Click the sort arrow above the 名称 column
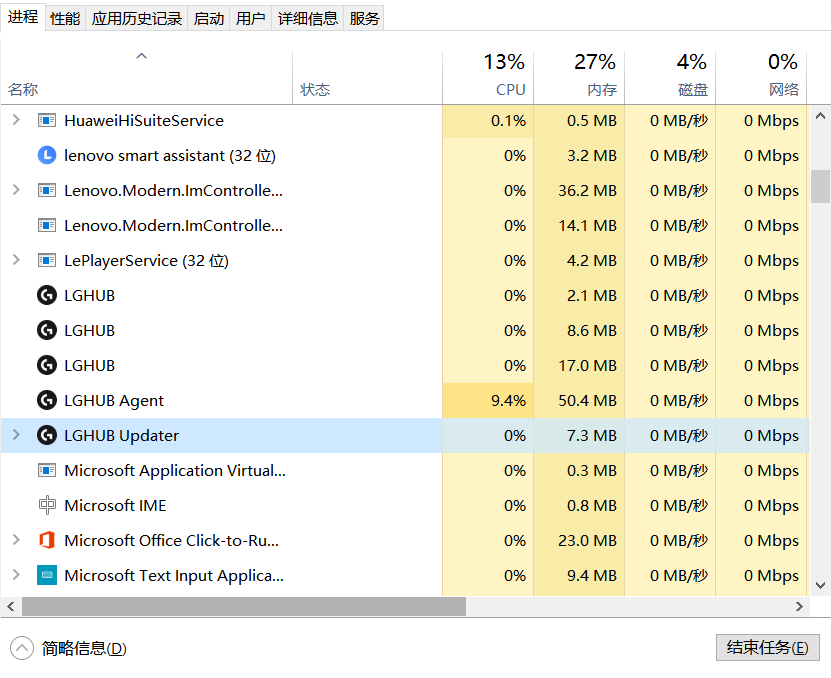 click(x=142, y=56)
